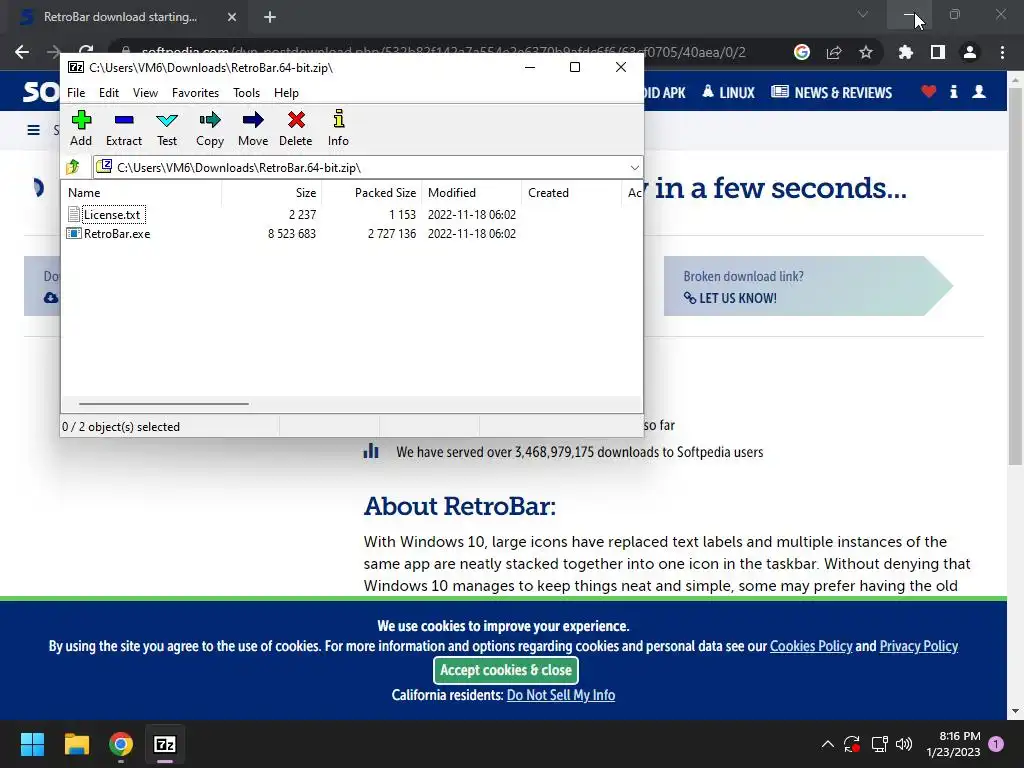The image size is (1024, 768).
Task: Go up one folder level in 7-Zip
Action: point(73,167)
